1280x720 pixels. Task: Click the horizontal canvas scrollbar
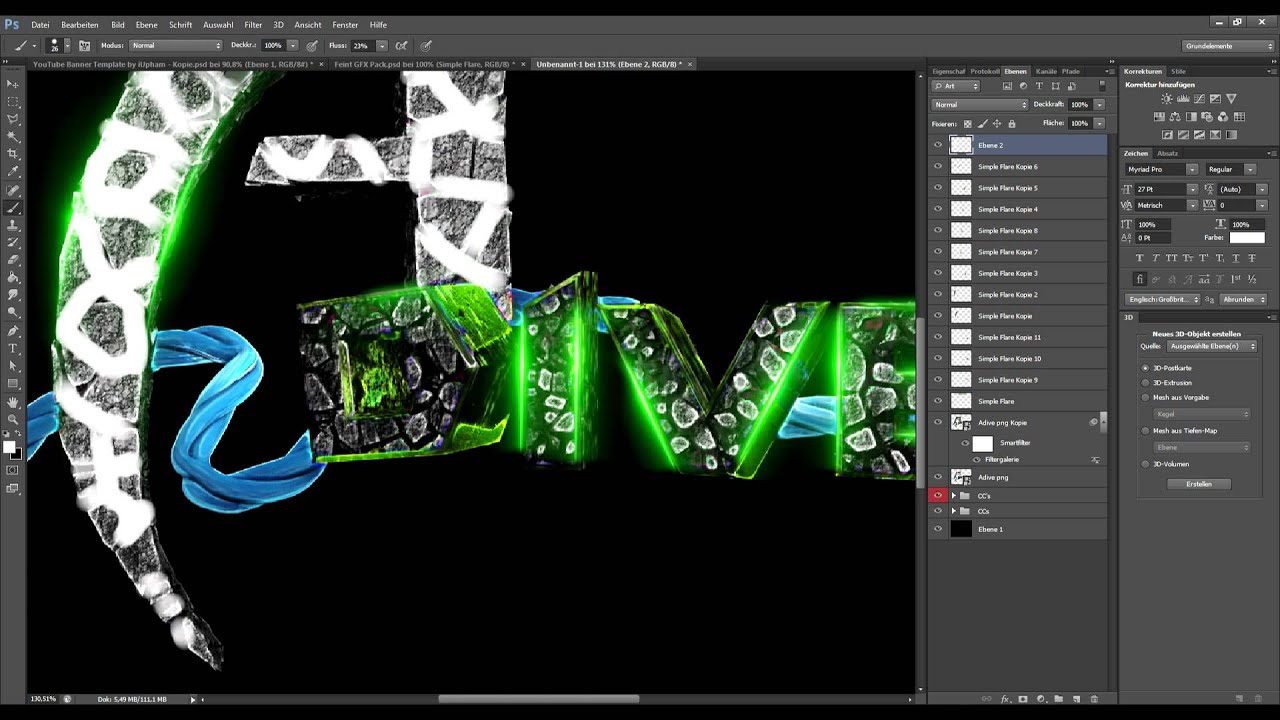click(539, 699)
